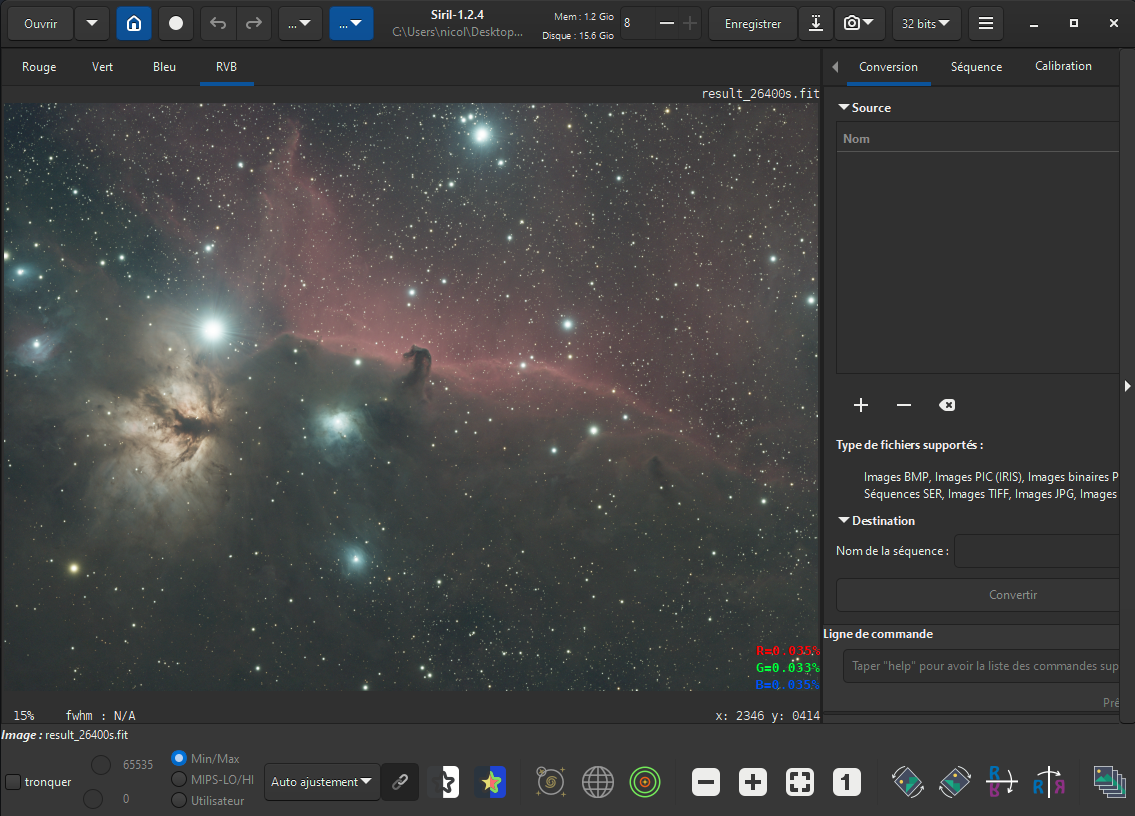Open the Auto ajustement display dropdown
Image resolution: width=1135 pixels, height=816 pixels.
point(321,782)
